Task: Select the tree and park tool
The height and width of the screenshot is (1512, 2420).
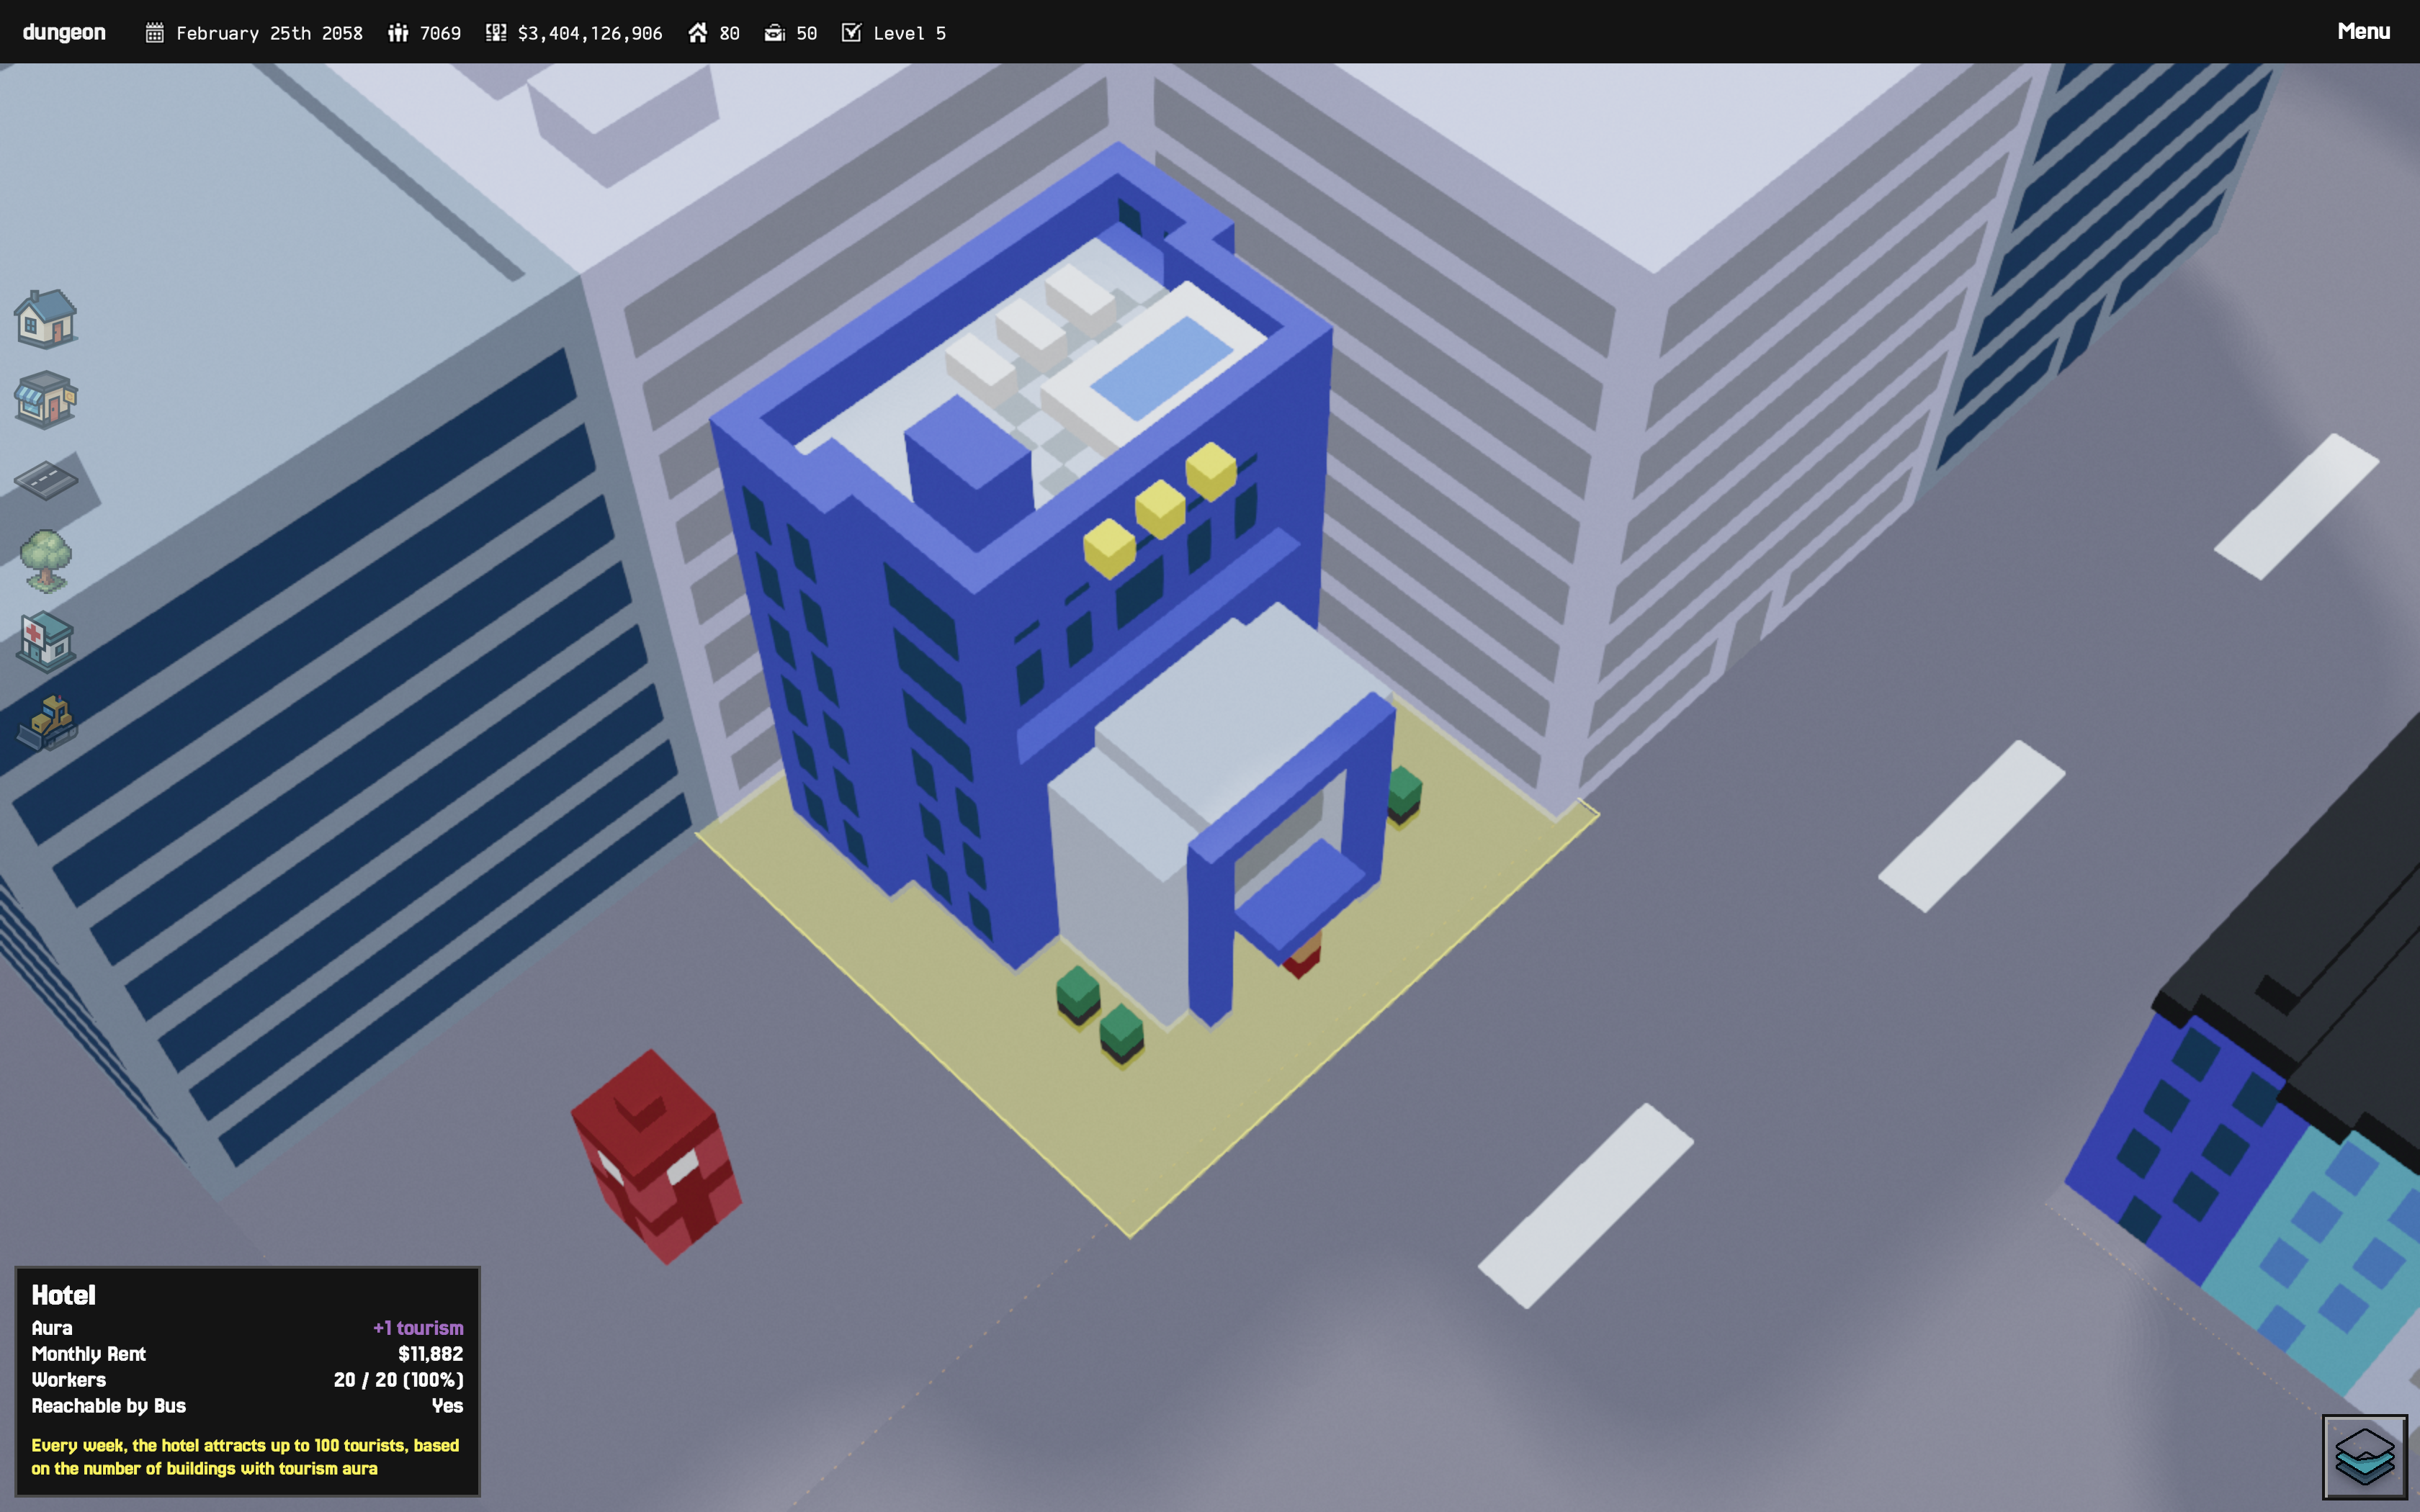Action: (x=46, y=560)
